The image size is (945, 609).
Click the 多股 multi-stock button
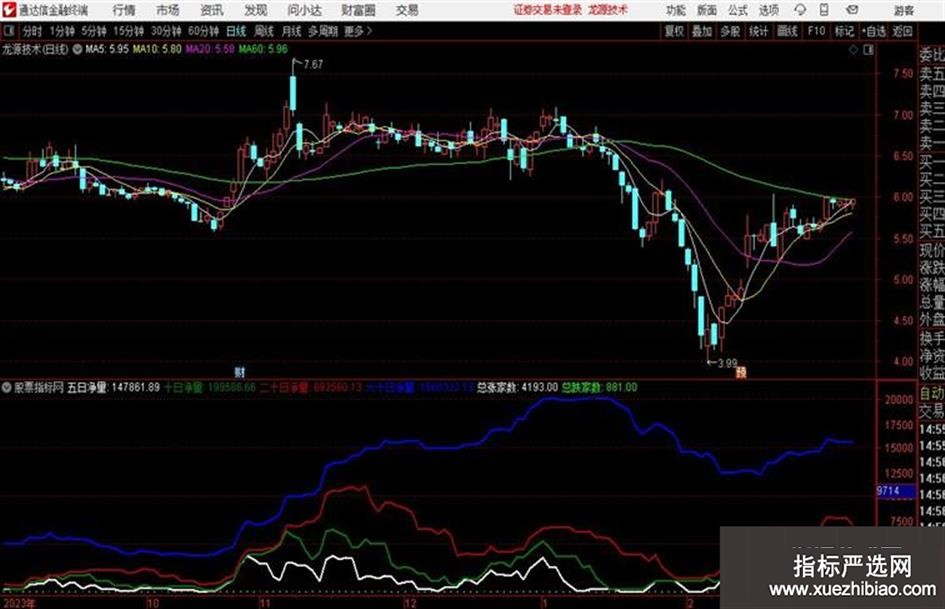pos(730,31)
